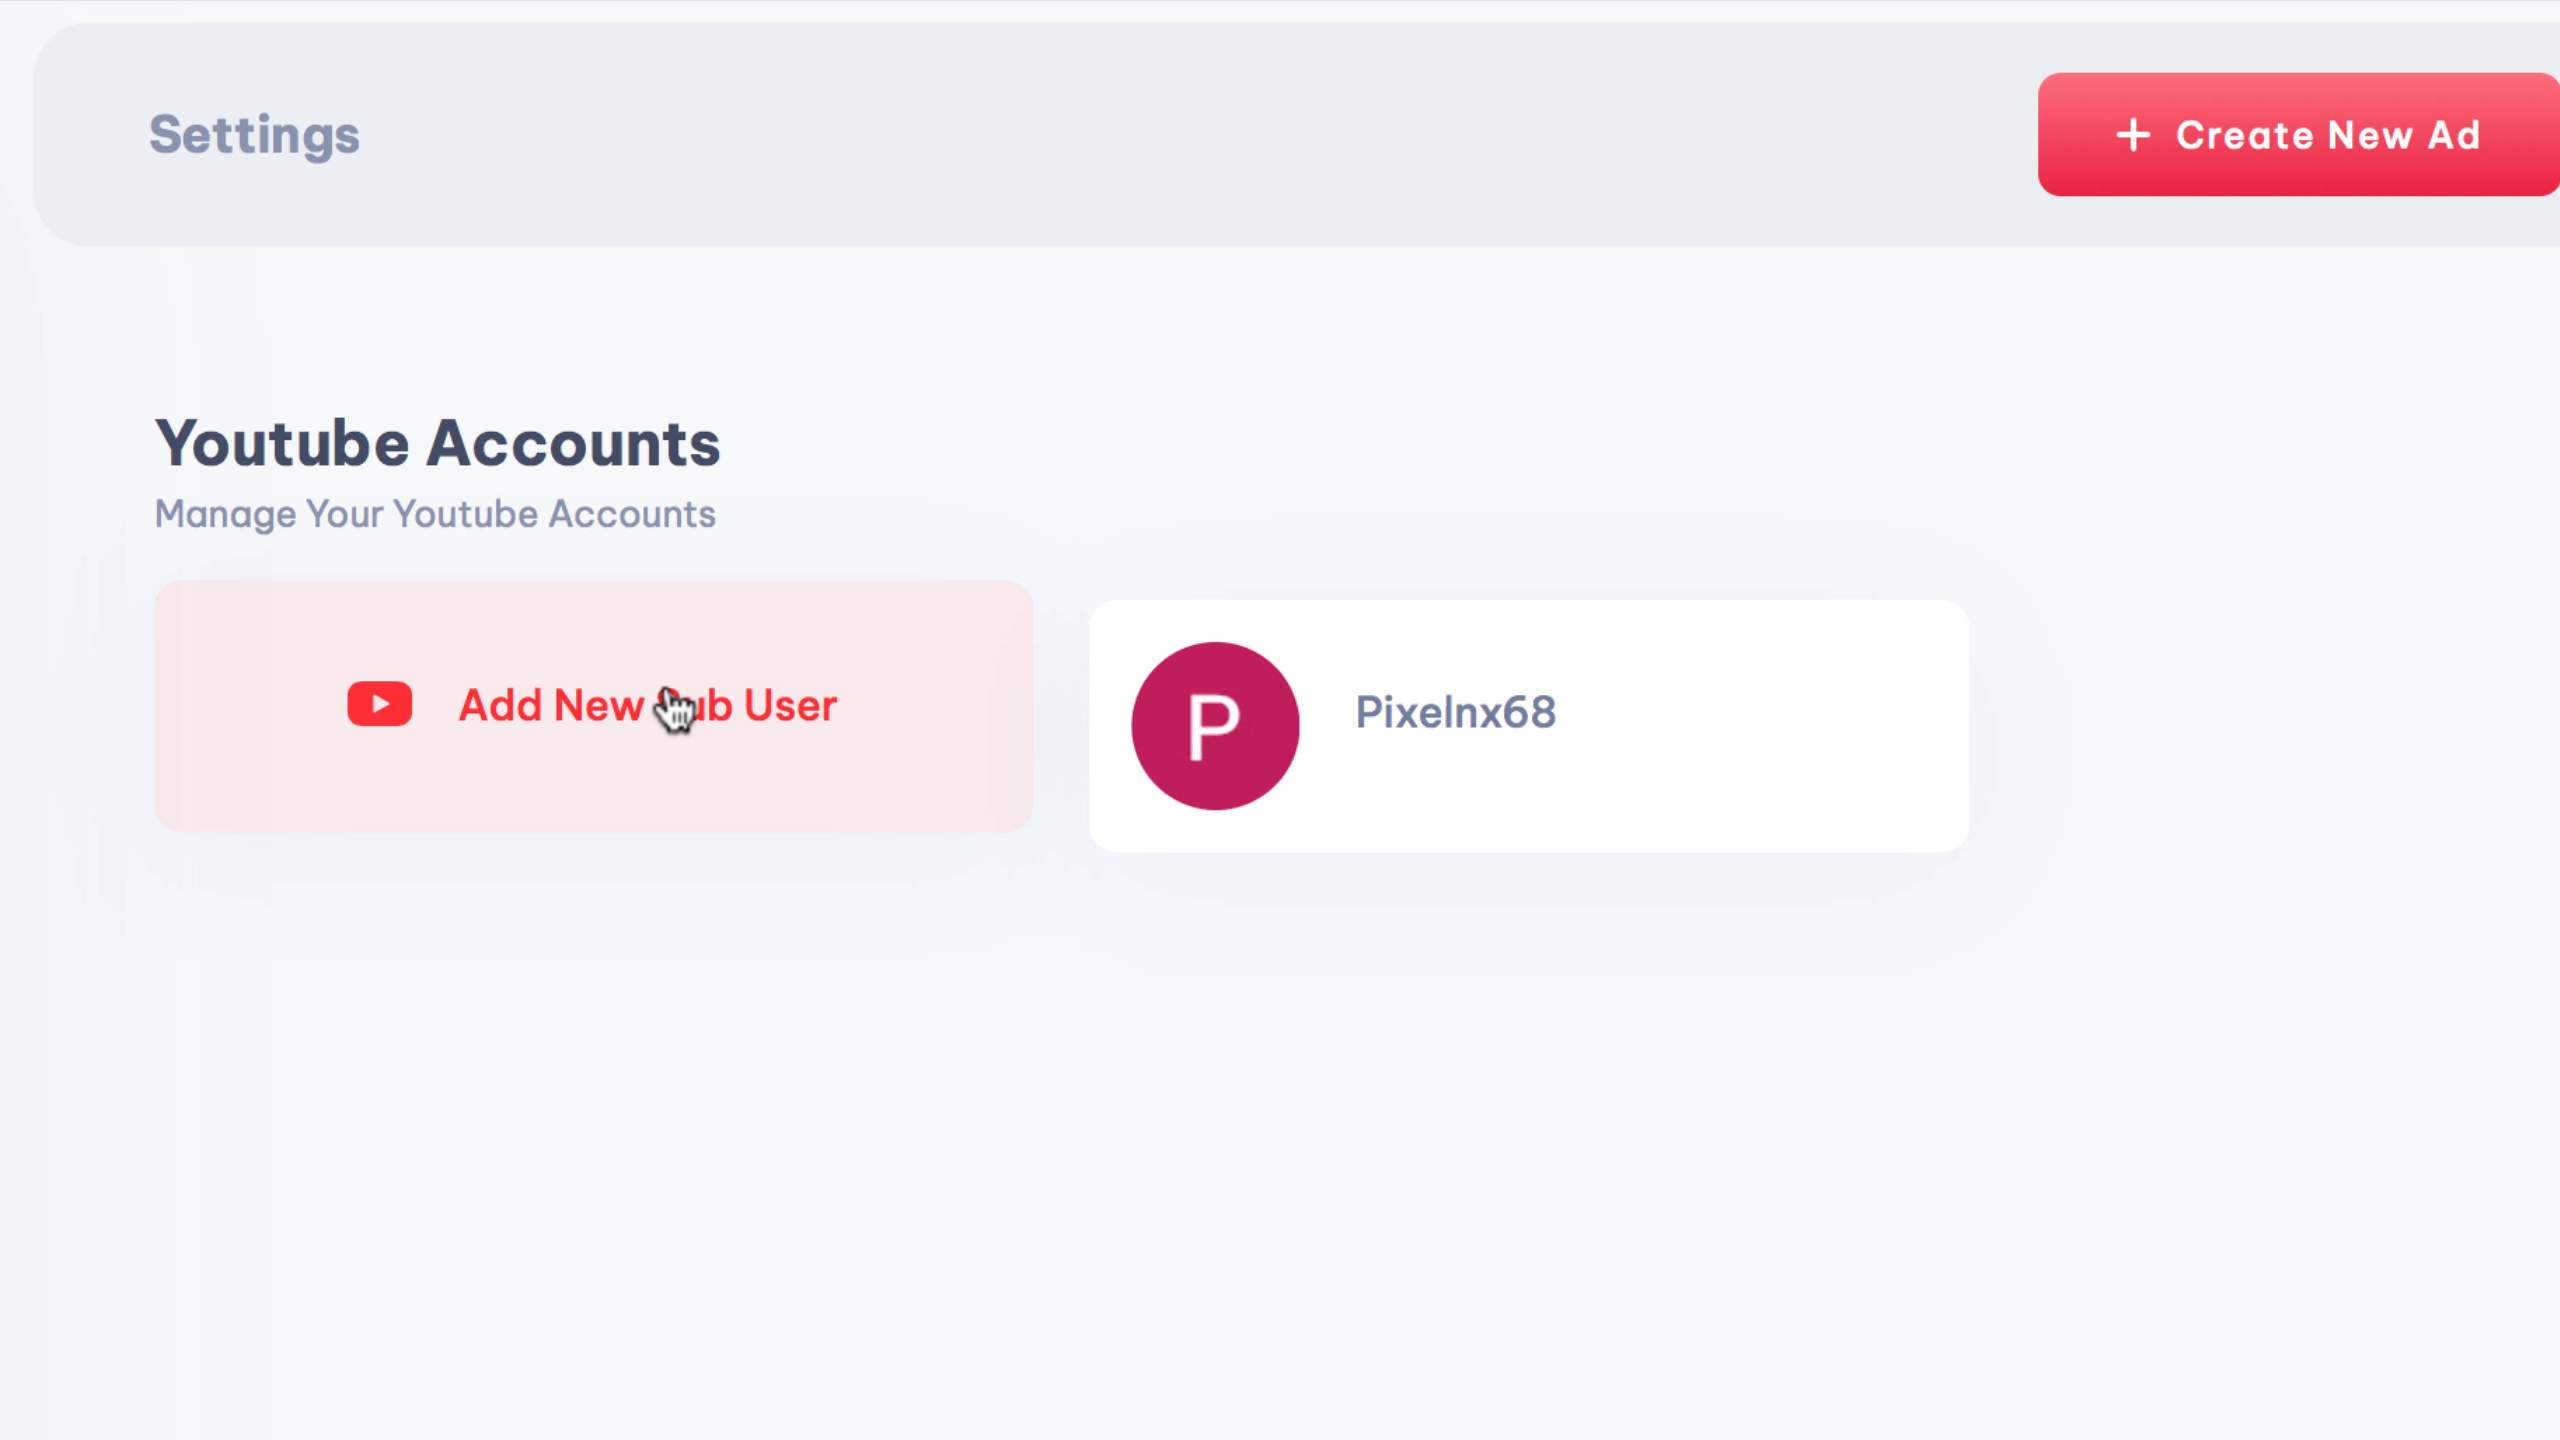The width and height of the screenshot is (2560, 1440).
Task: Click the word Youtube in the bold heading
Action: coord(283,443)
